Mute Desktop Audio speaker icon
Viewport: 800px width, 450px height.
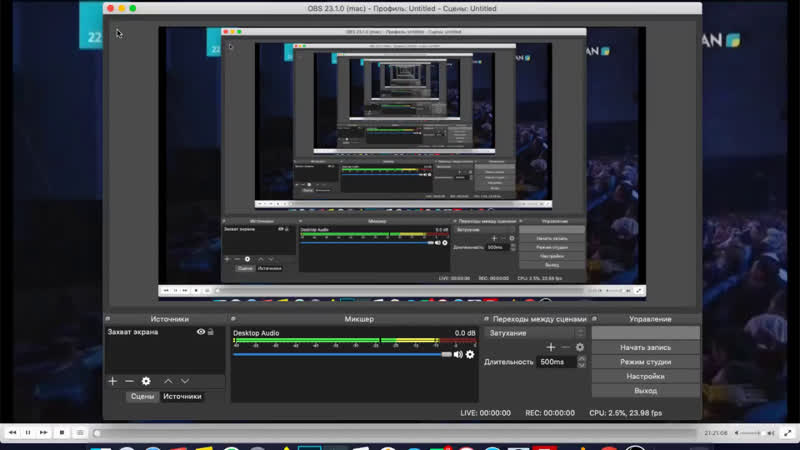458,354
